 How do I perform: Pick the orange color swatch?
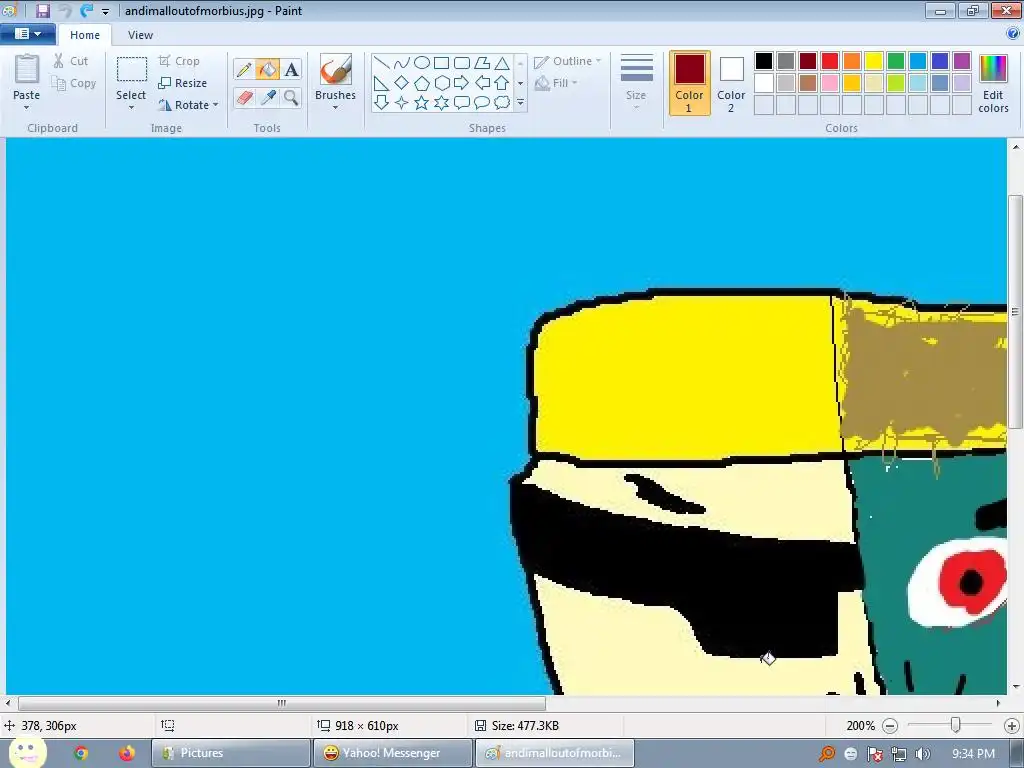click(x=852, y=61)
